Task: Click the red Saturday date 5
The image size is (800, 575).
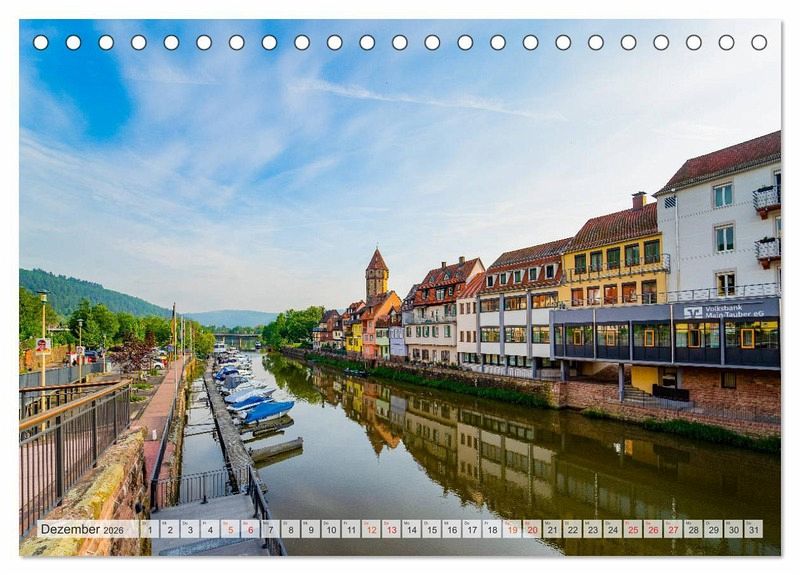Action: coord(230,529)
